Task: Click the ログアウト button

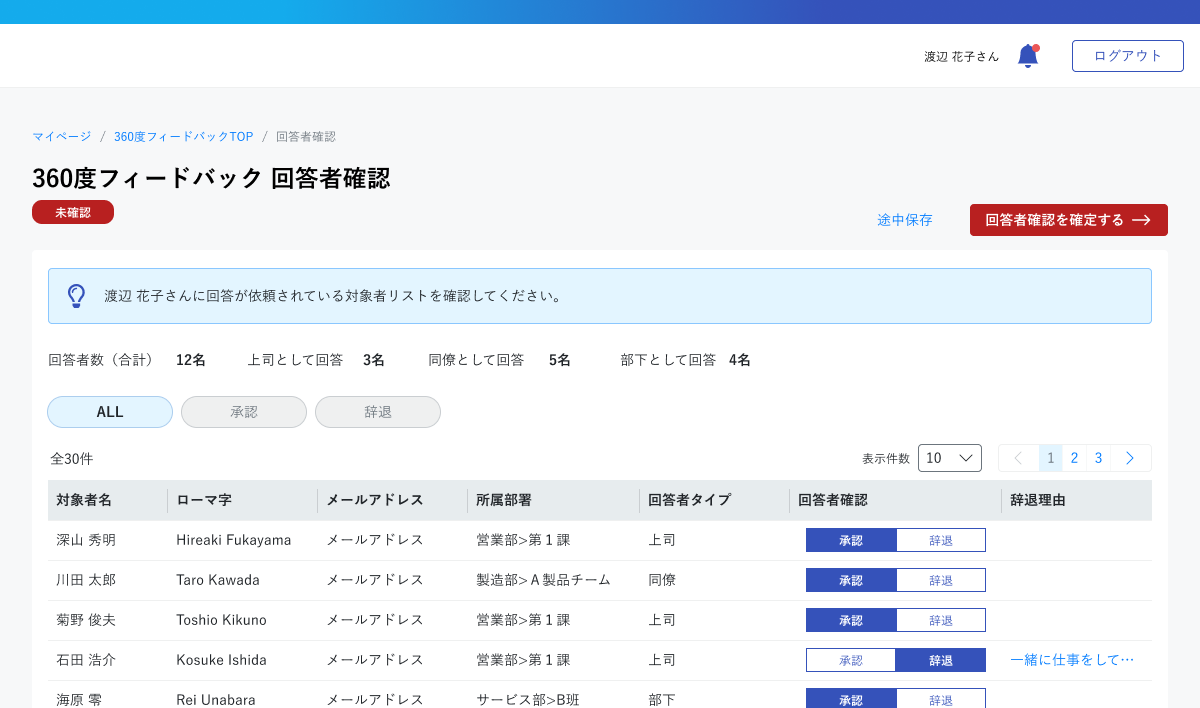Action: (1127, 56)
